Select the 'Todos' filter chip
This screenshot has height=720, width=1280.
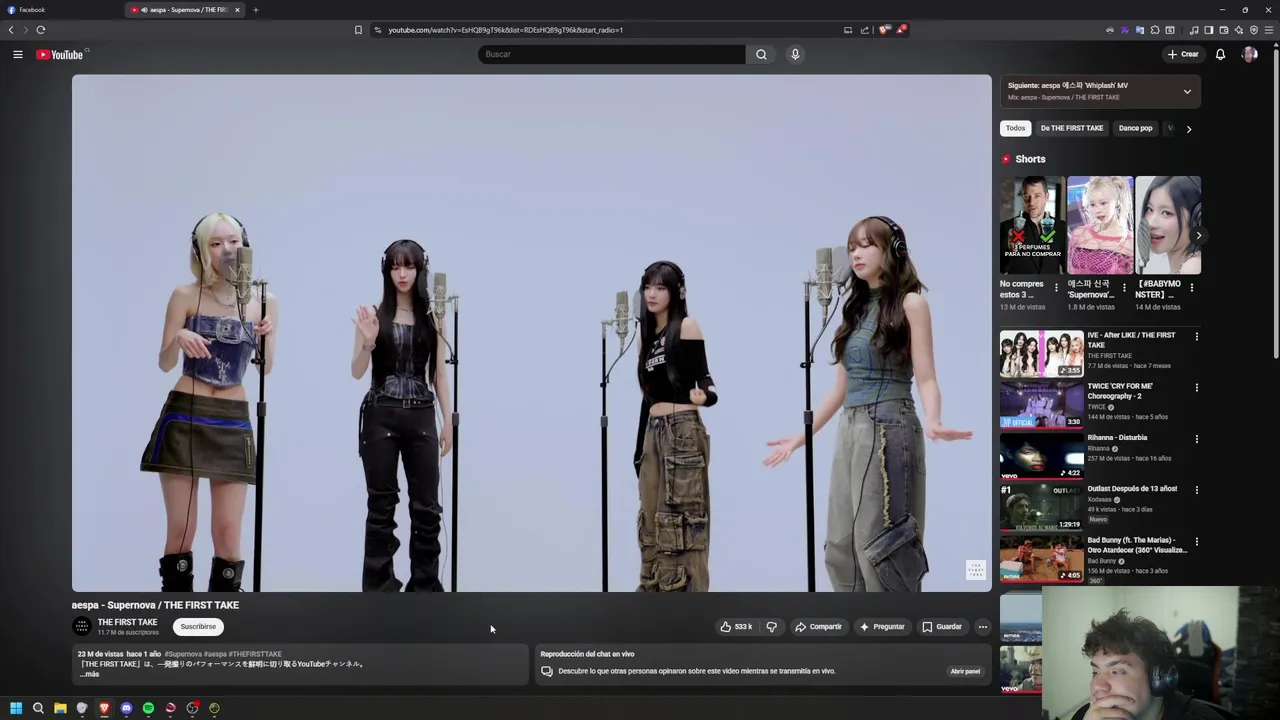click(x=1015, y=128)
